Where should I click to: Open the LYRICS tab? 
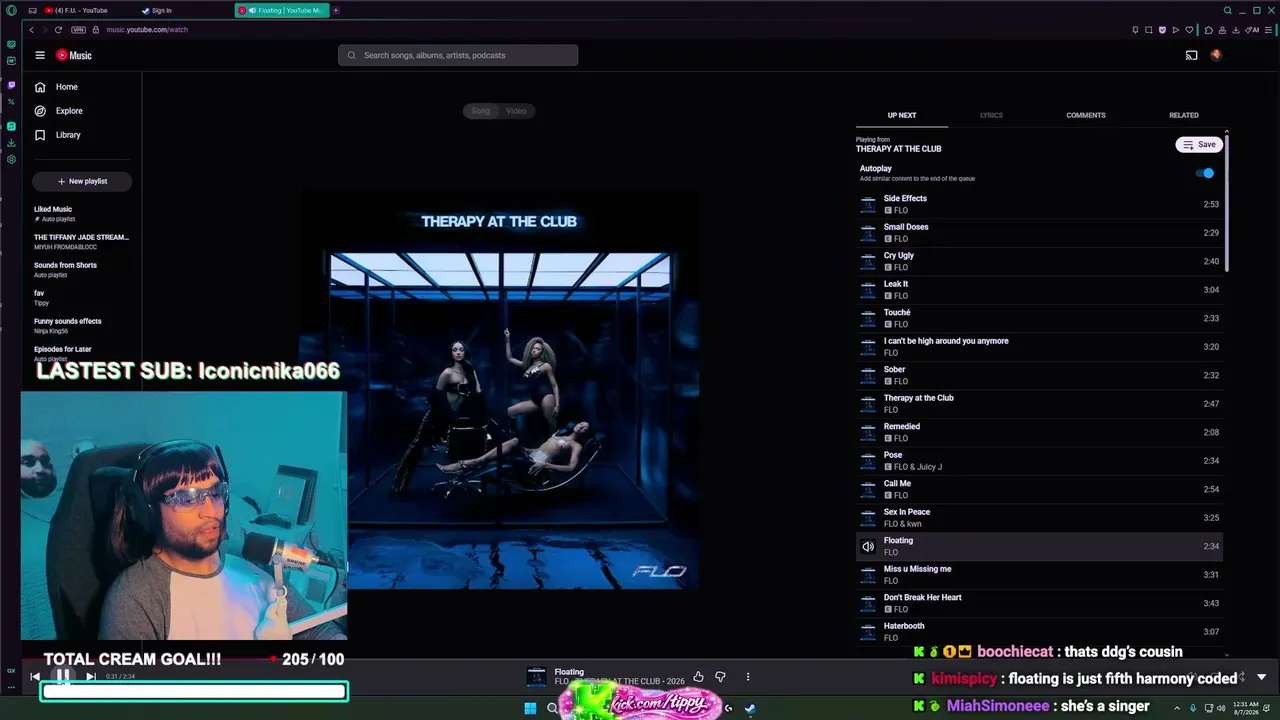tap(991, 115)
